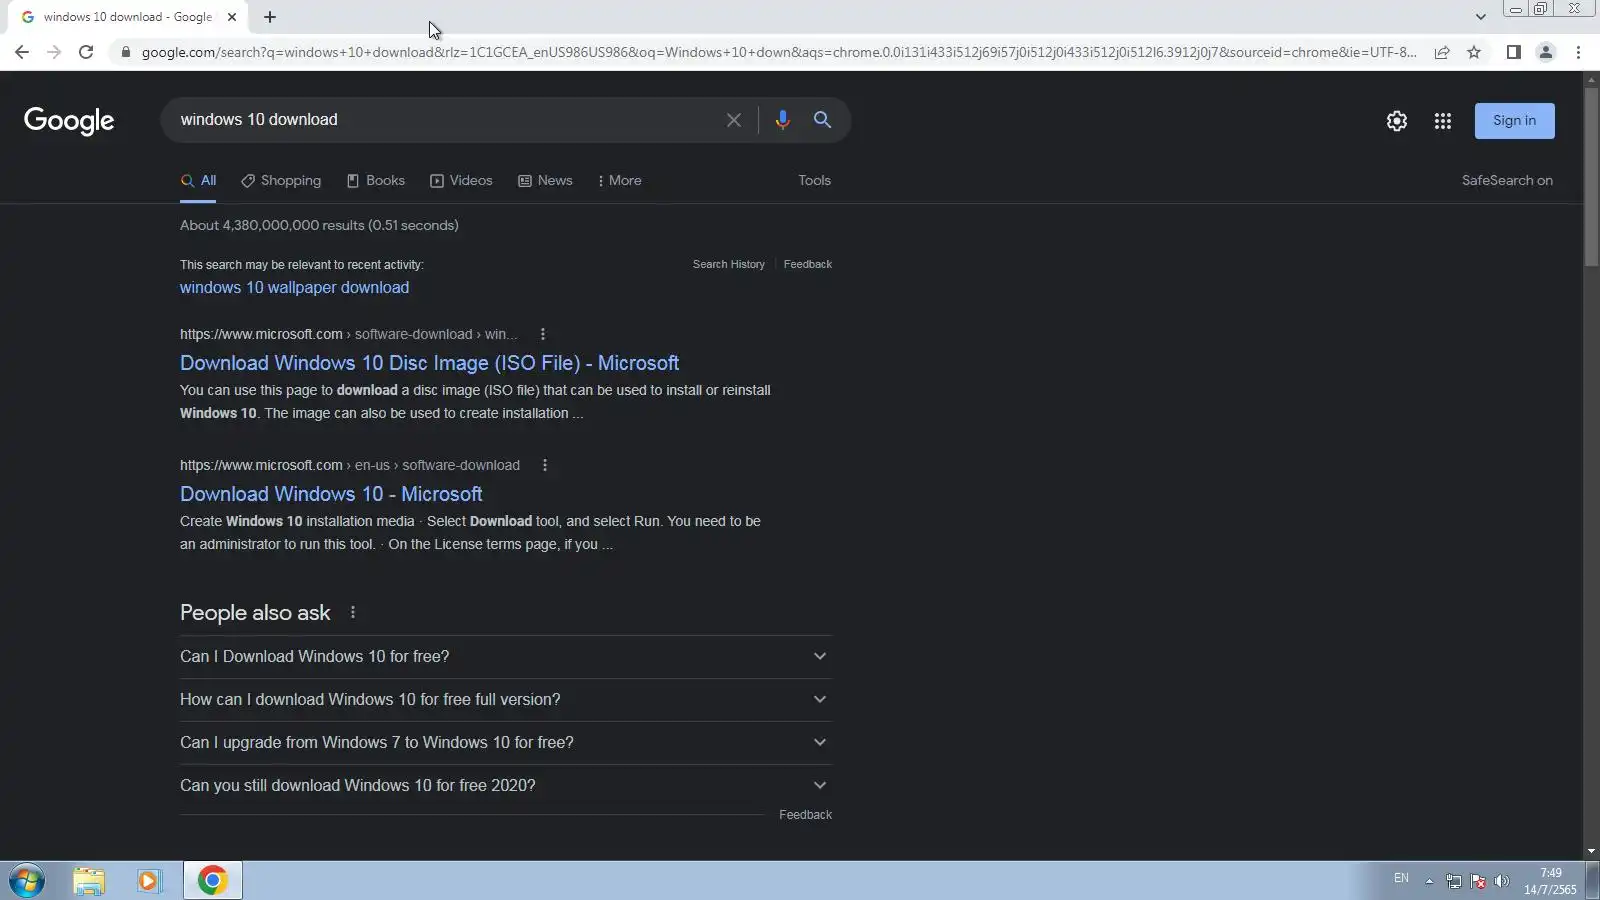Show hidden system tray icons
Screen dimensions: 1600x900
click(x=1429, y=881)
